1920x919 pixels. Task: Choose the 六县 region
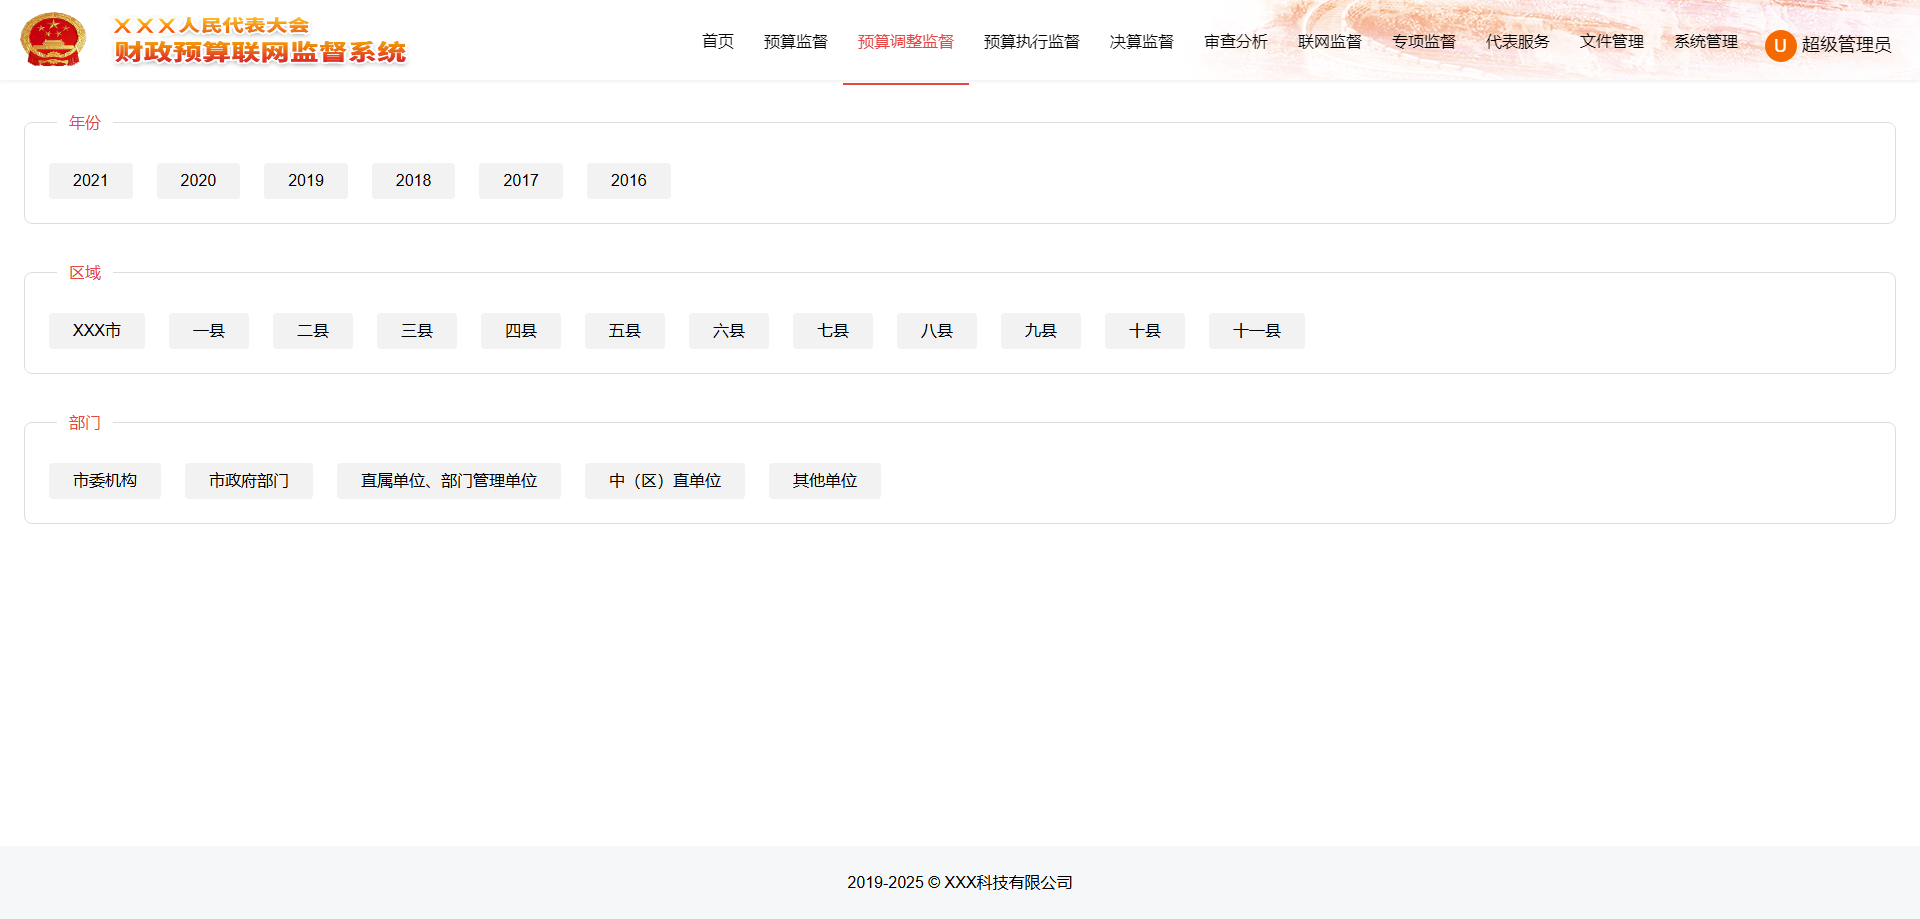click(x=729, y=331)
